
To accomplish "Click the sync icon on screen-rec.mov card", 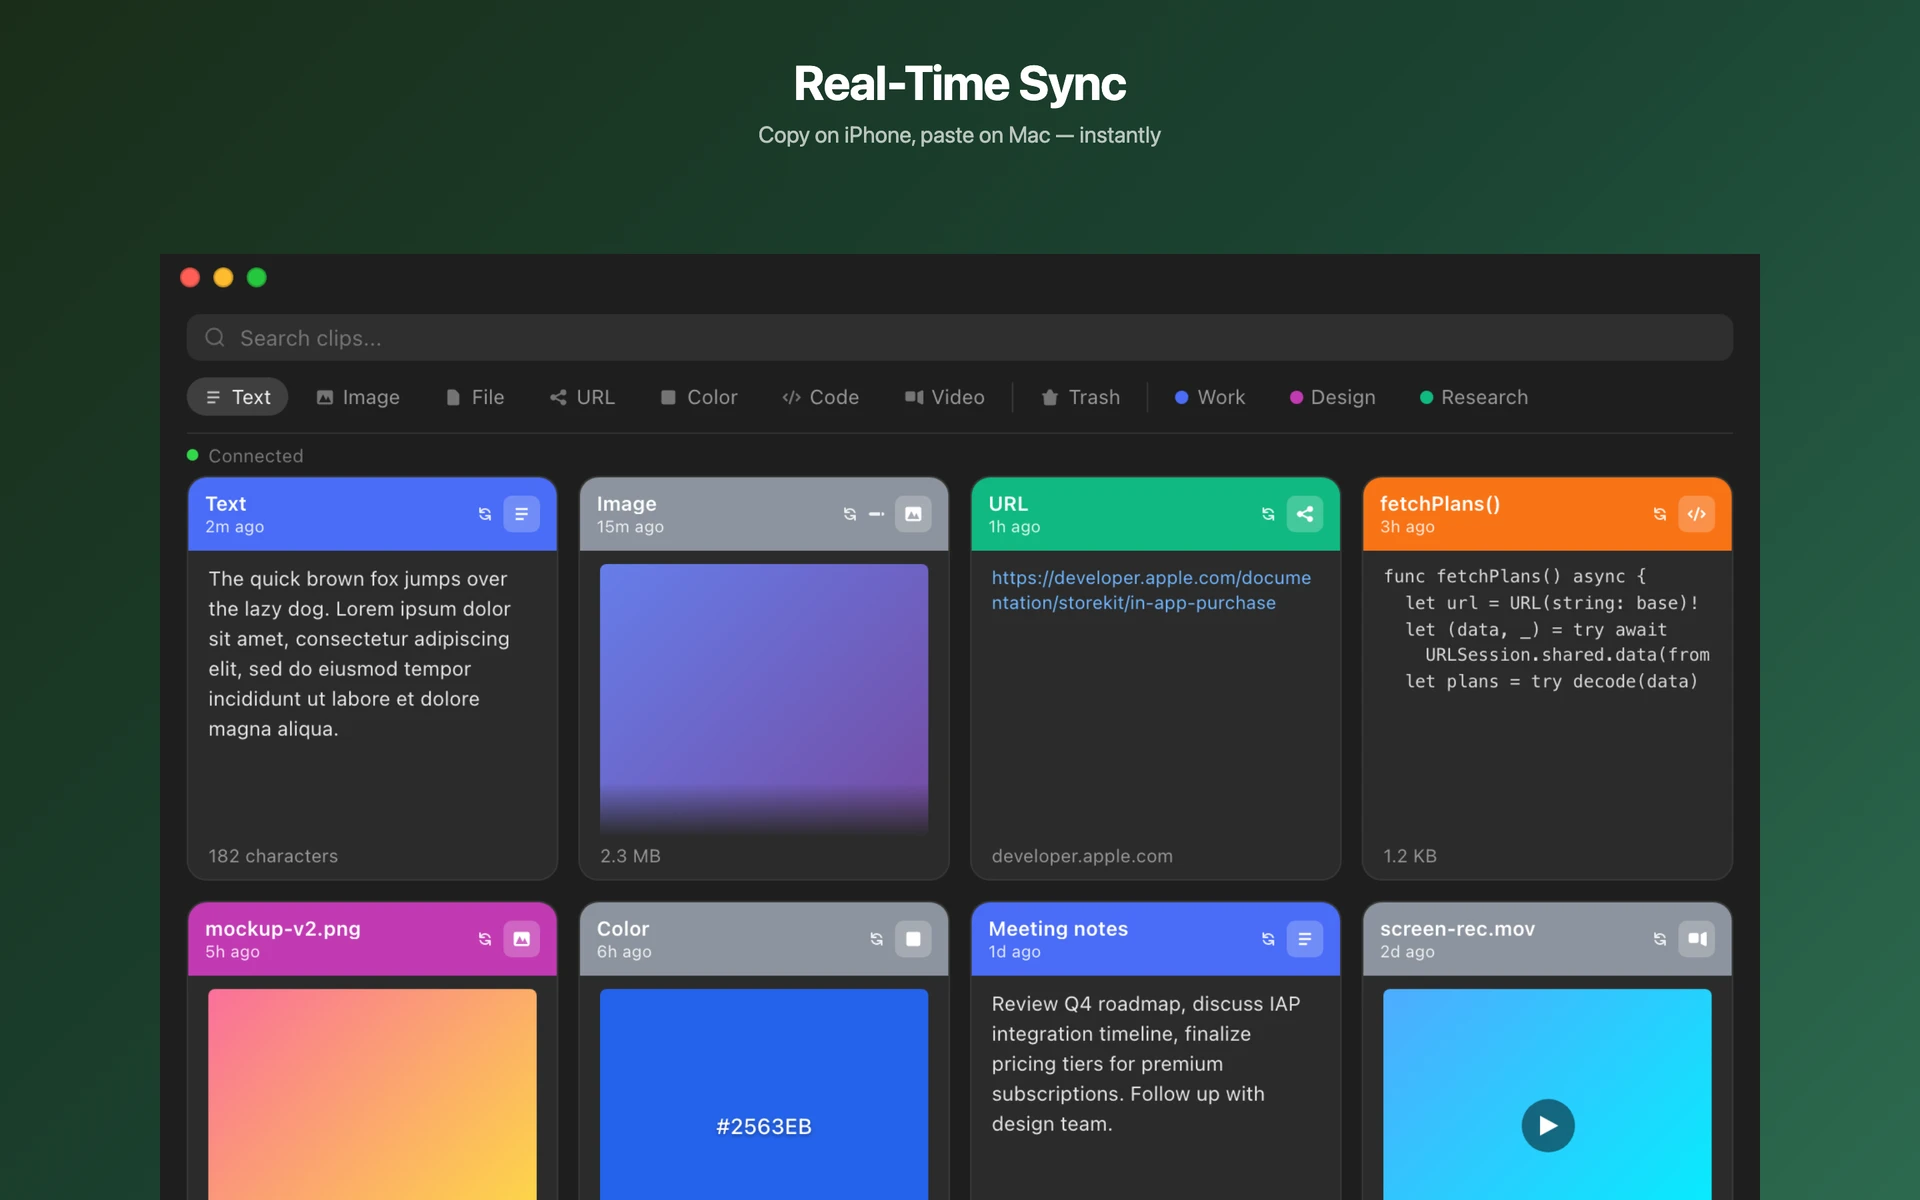I will (x=1660, y=939).
